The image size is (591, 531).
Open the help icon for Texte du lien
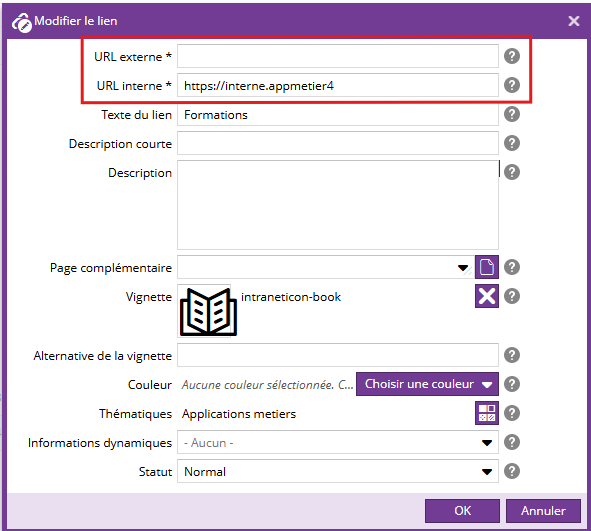tap(512, 114)
